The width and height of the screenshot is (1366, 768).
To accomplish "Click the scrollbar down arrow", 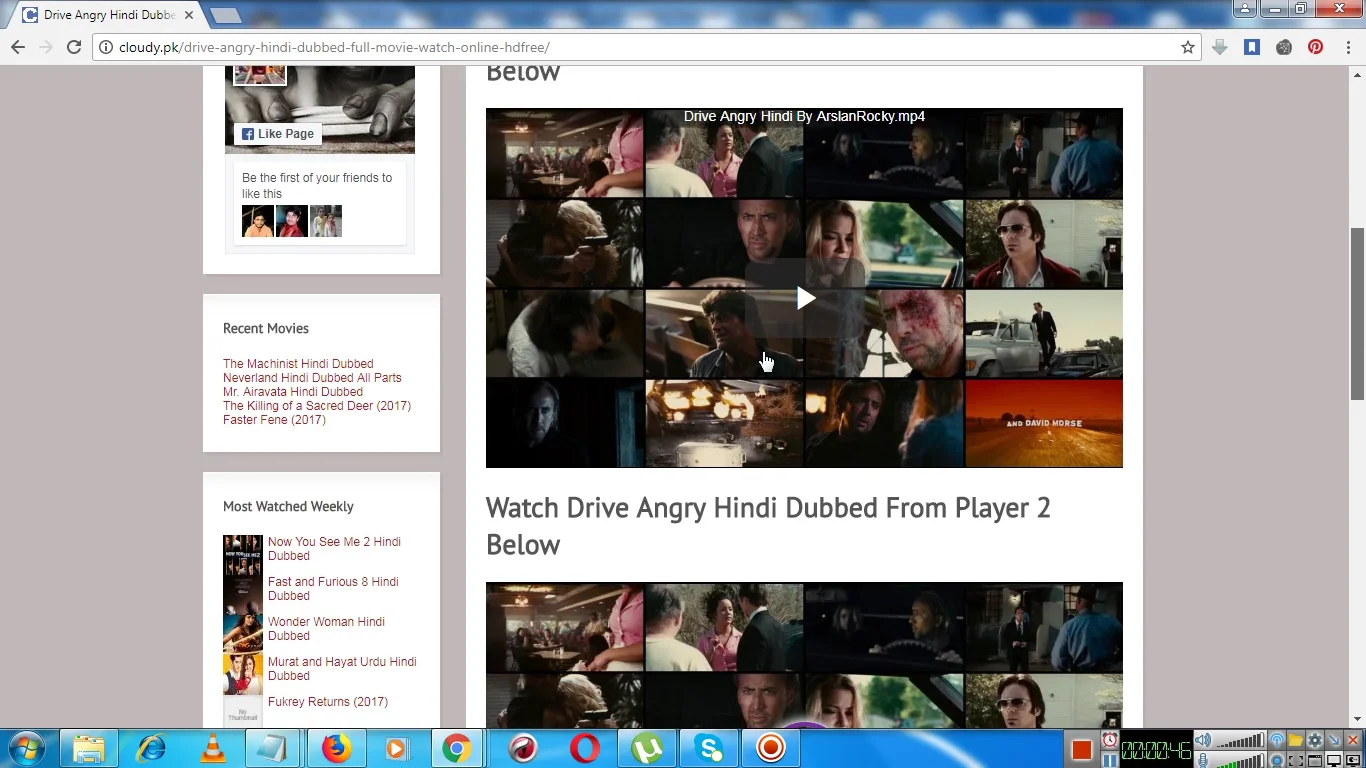I will [1357, 719].
